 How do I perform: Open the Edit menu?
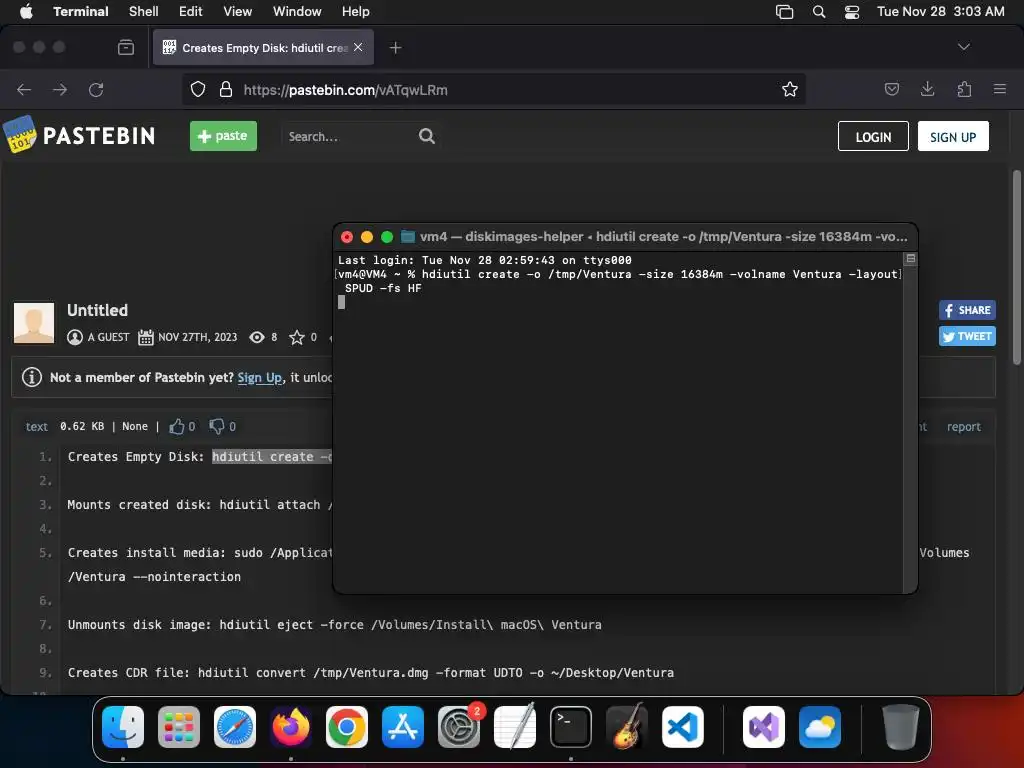191,11
